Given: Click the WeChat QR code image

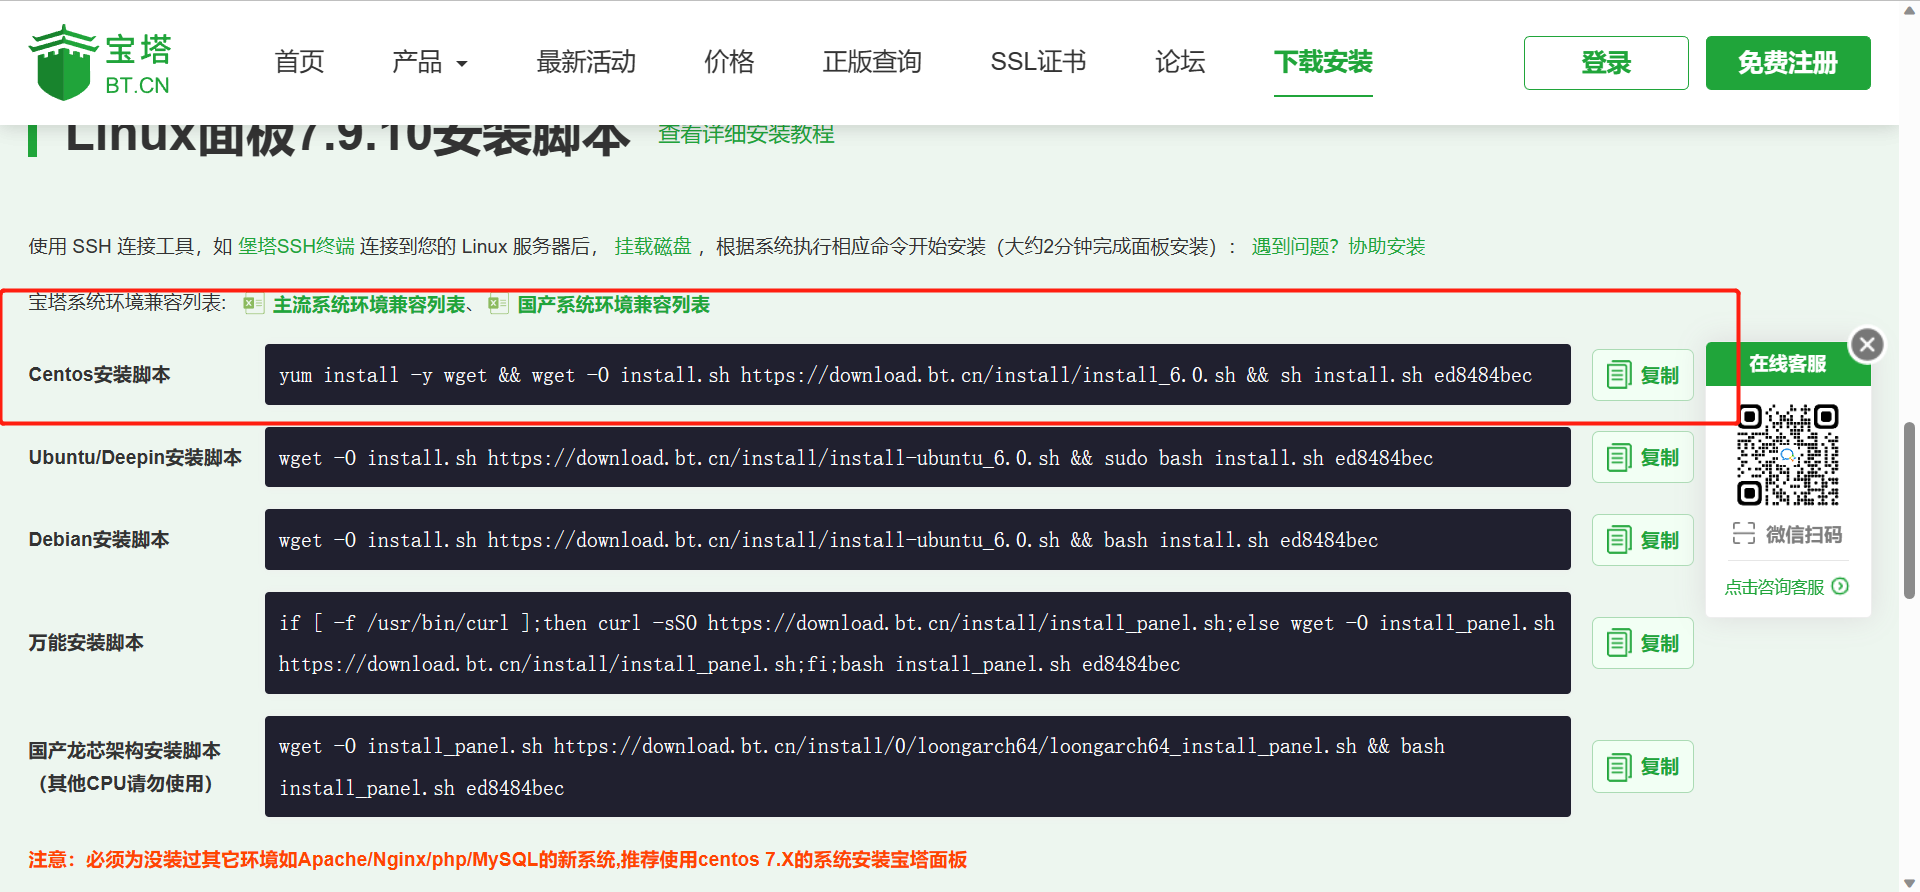Looking at the screenshot, I should pos(1787,455).
